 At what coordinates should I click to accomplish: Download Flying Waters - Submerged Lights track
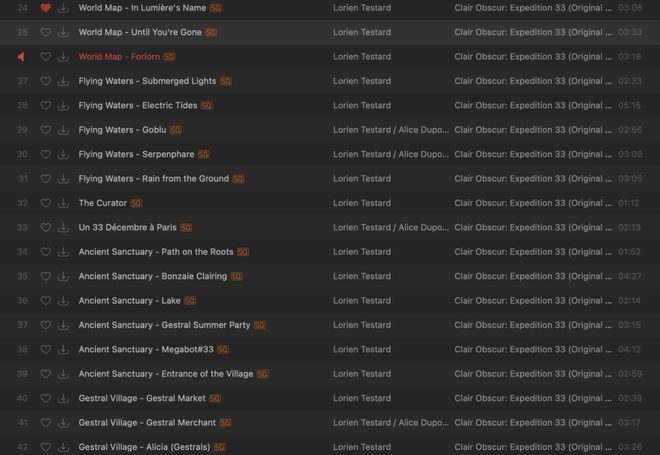coord(63,81)
